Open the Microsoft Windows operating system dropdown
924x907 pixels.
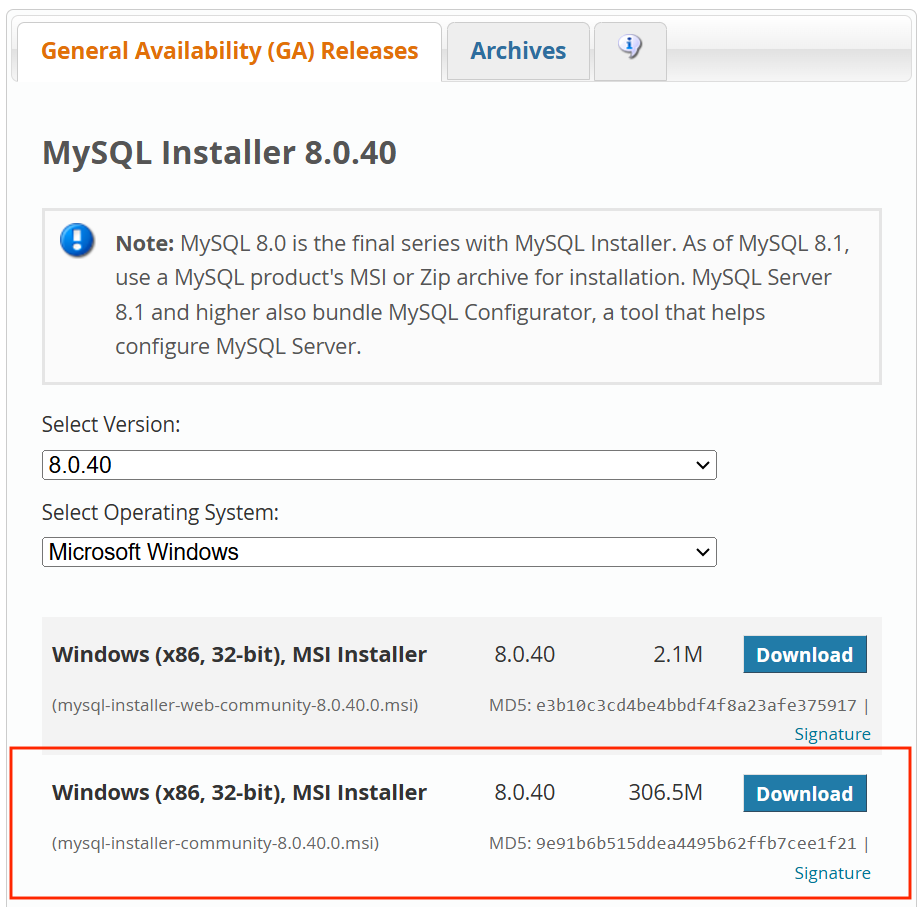click(379, 552)
